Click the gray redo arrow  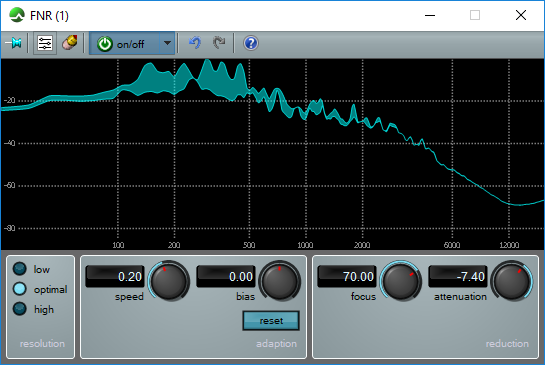[219, 43]
